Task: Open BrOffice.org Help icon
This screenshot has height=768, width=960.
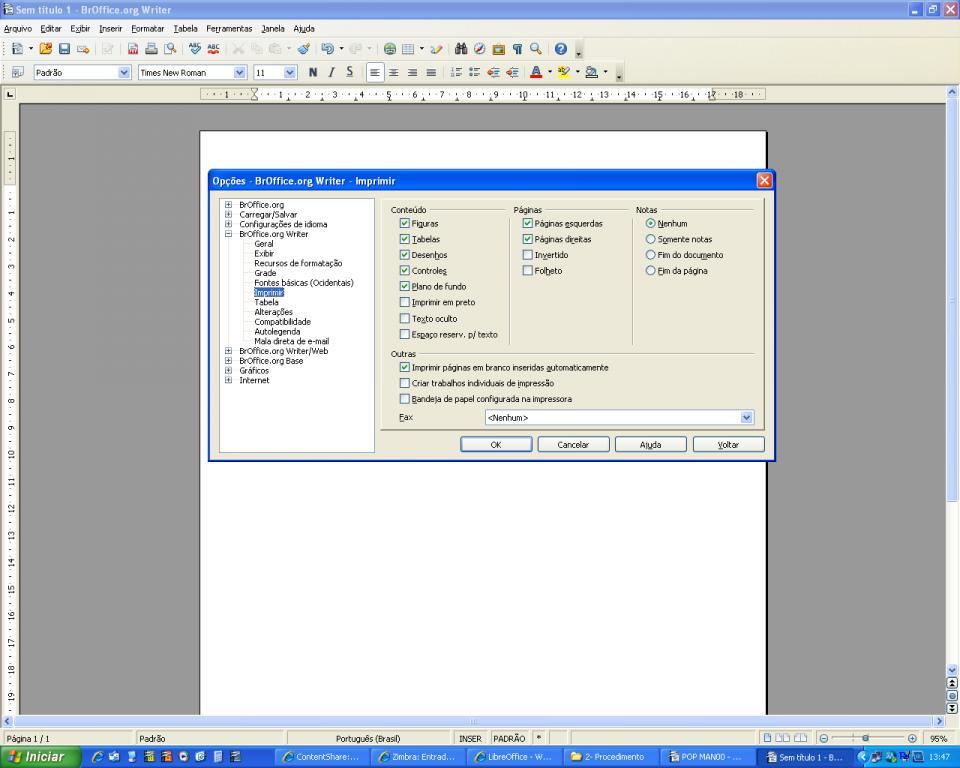Action: point(561,49)
